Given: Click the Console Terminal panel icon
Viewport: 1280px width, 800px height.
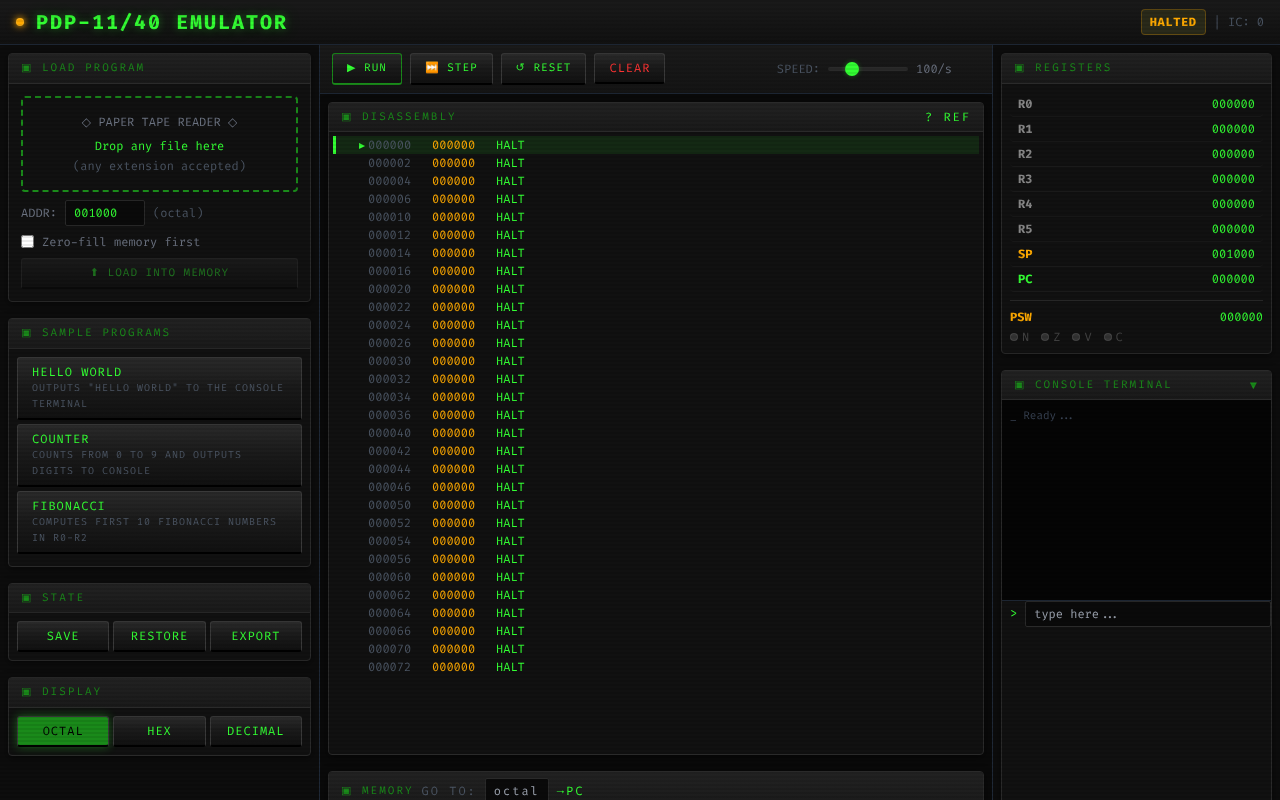Looking at the screenshot, I should coord(1020,385).
